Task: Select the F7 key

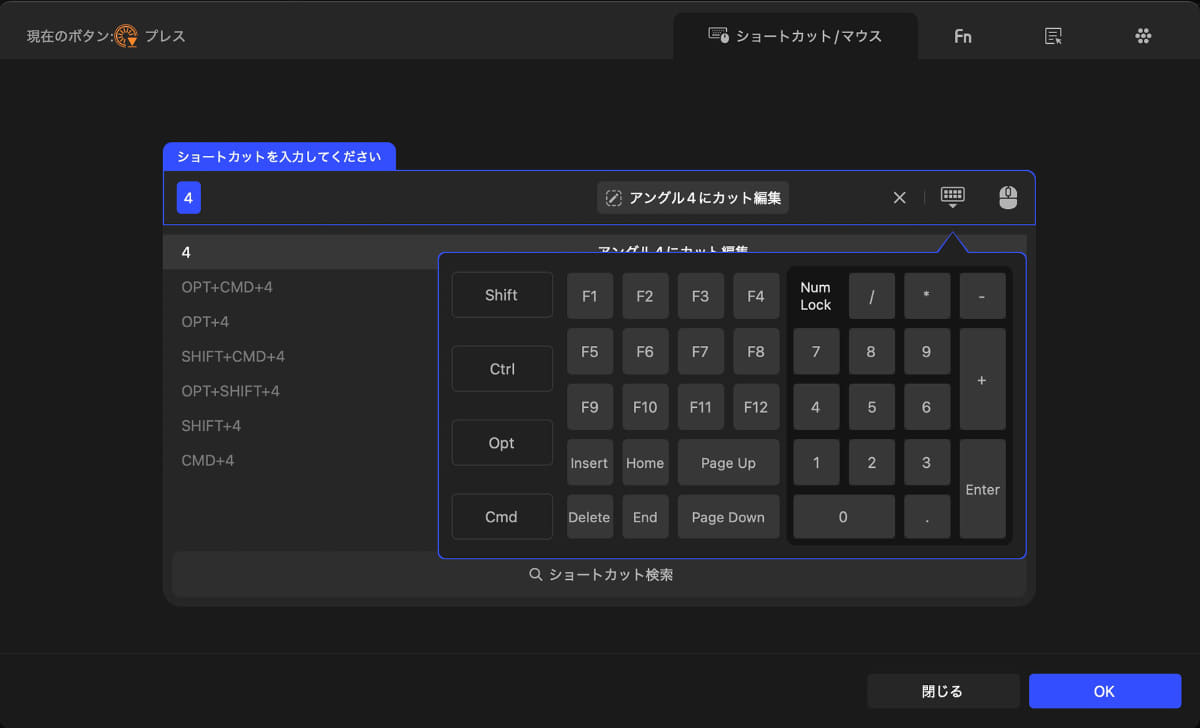Action: click(x=700, y=352)
